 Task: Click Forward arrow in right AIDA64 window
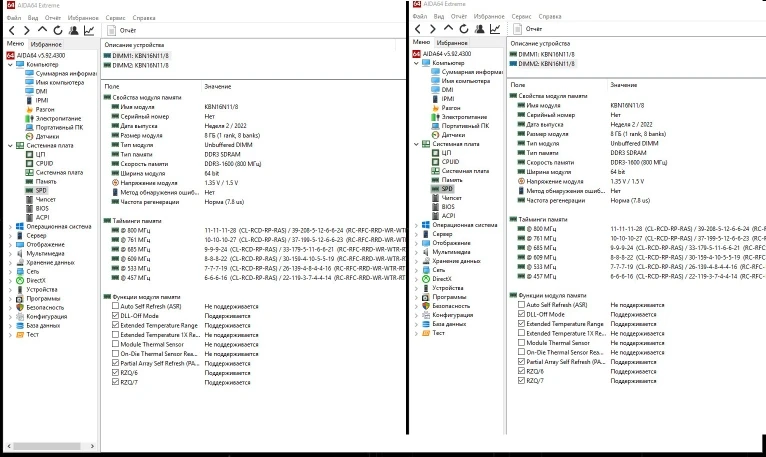pyautogui.click(x=433, y=29)
